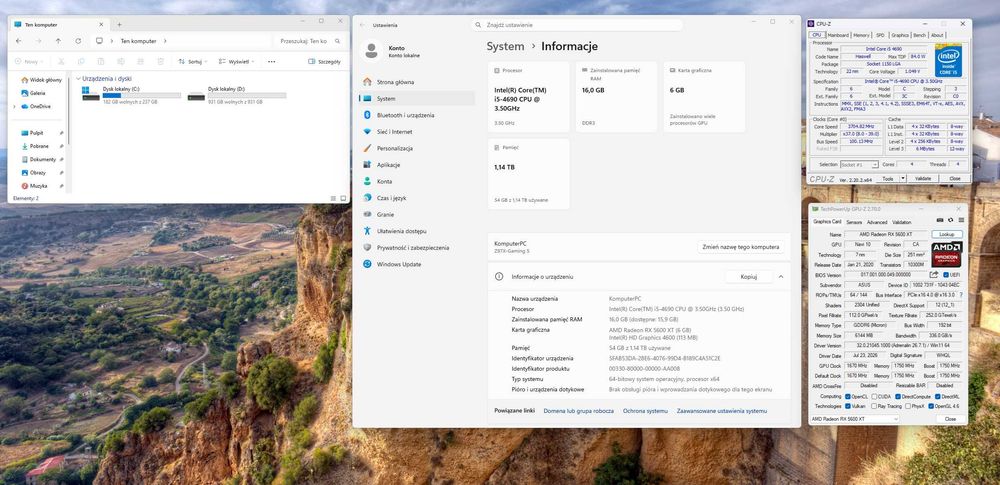Toggle DirectCompute checkbox in GPU-Z
1000x485 pixels.
(898, 397)
